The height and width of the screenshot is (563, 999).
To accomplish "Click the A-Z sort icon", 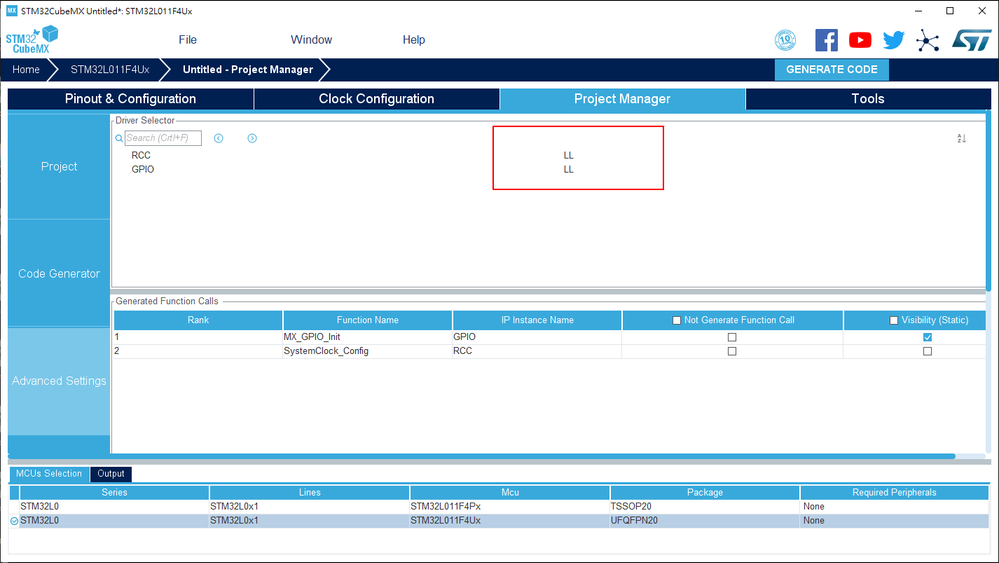I will [961, 138].
